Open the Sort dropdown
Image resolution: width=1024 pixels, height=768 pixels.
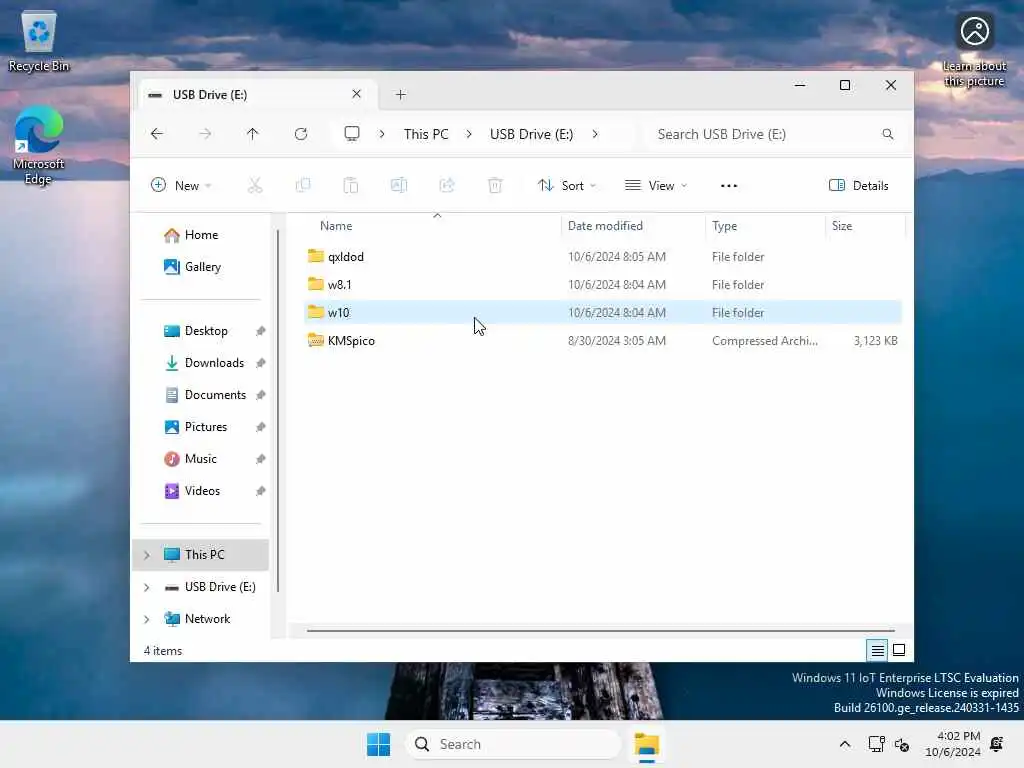566,185
